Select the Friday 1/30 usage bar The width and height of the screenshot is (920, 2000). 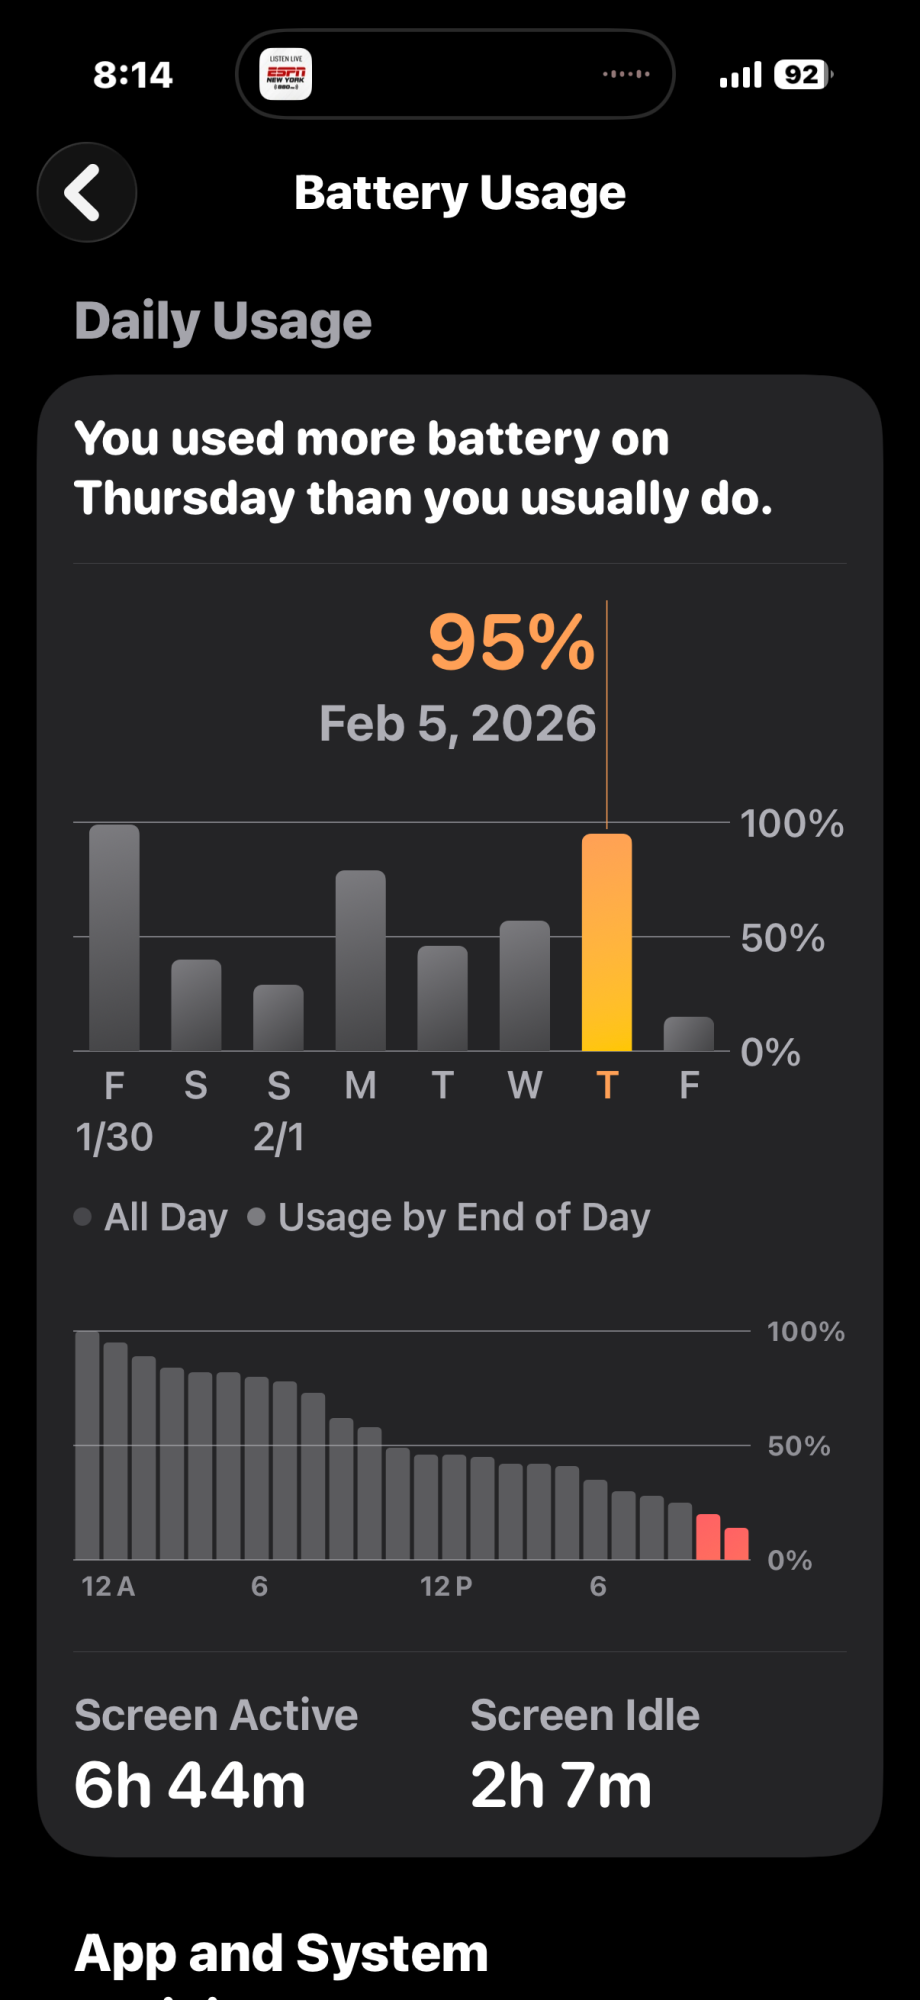tap(114, 937)
